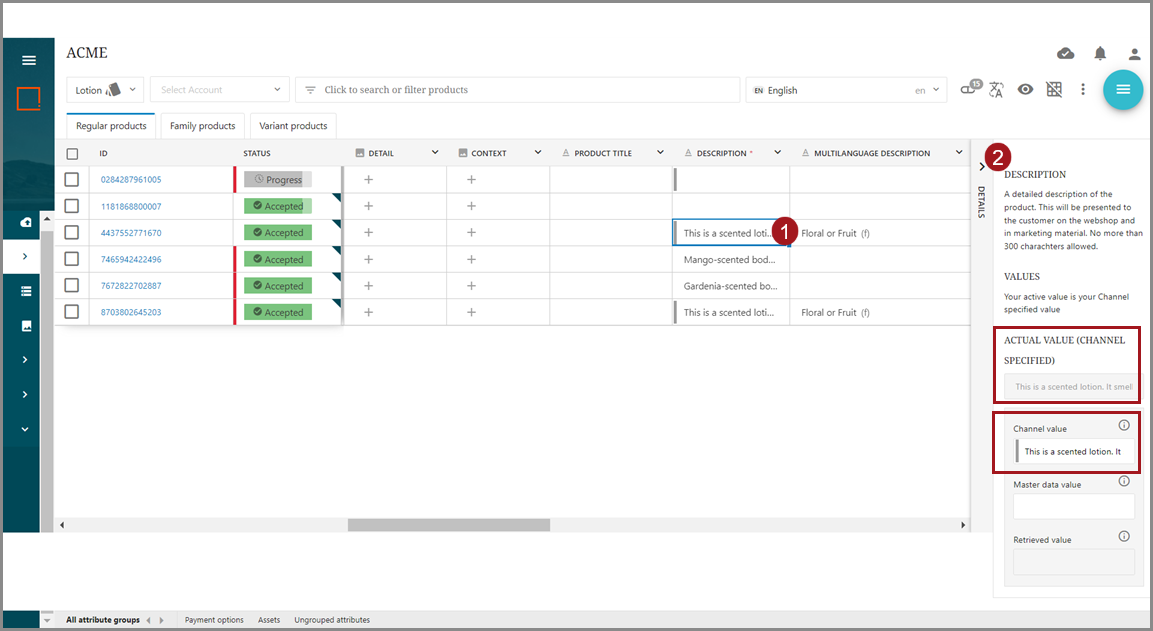
Task: Click the grid-off table view icon
Action: [x=1054, y=90]
